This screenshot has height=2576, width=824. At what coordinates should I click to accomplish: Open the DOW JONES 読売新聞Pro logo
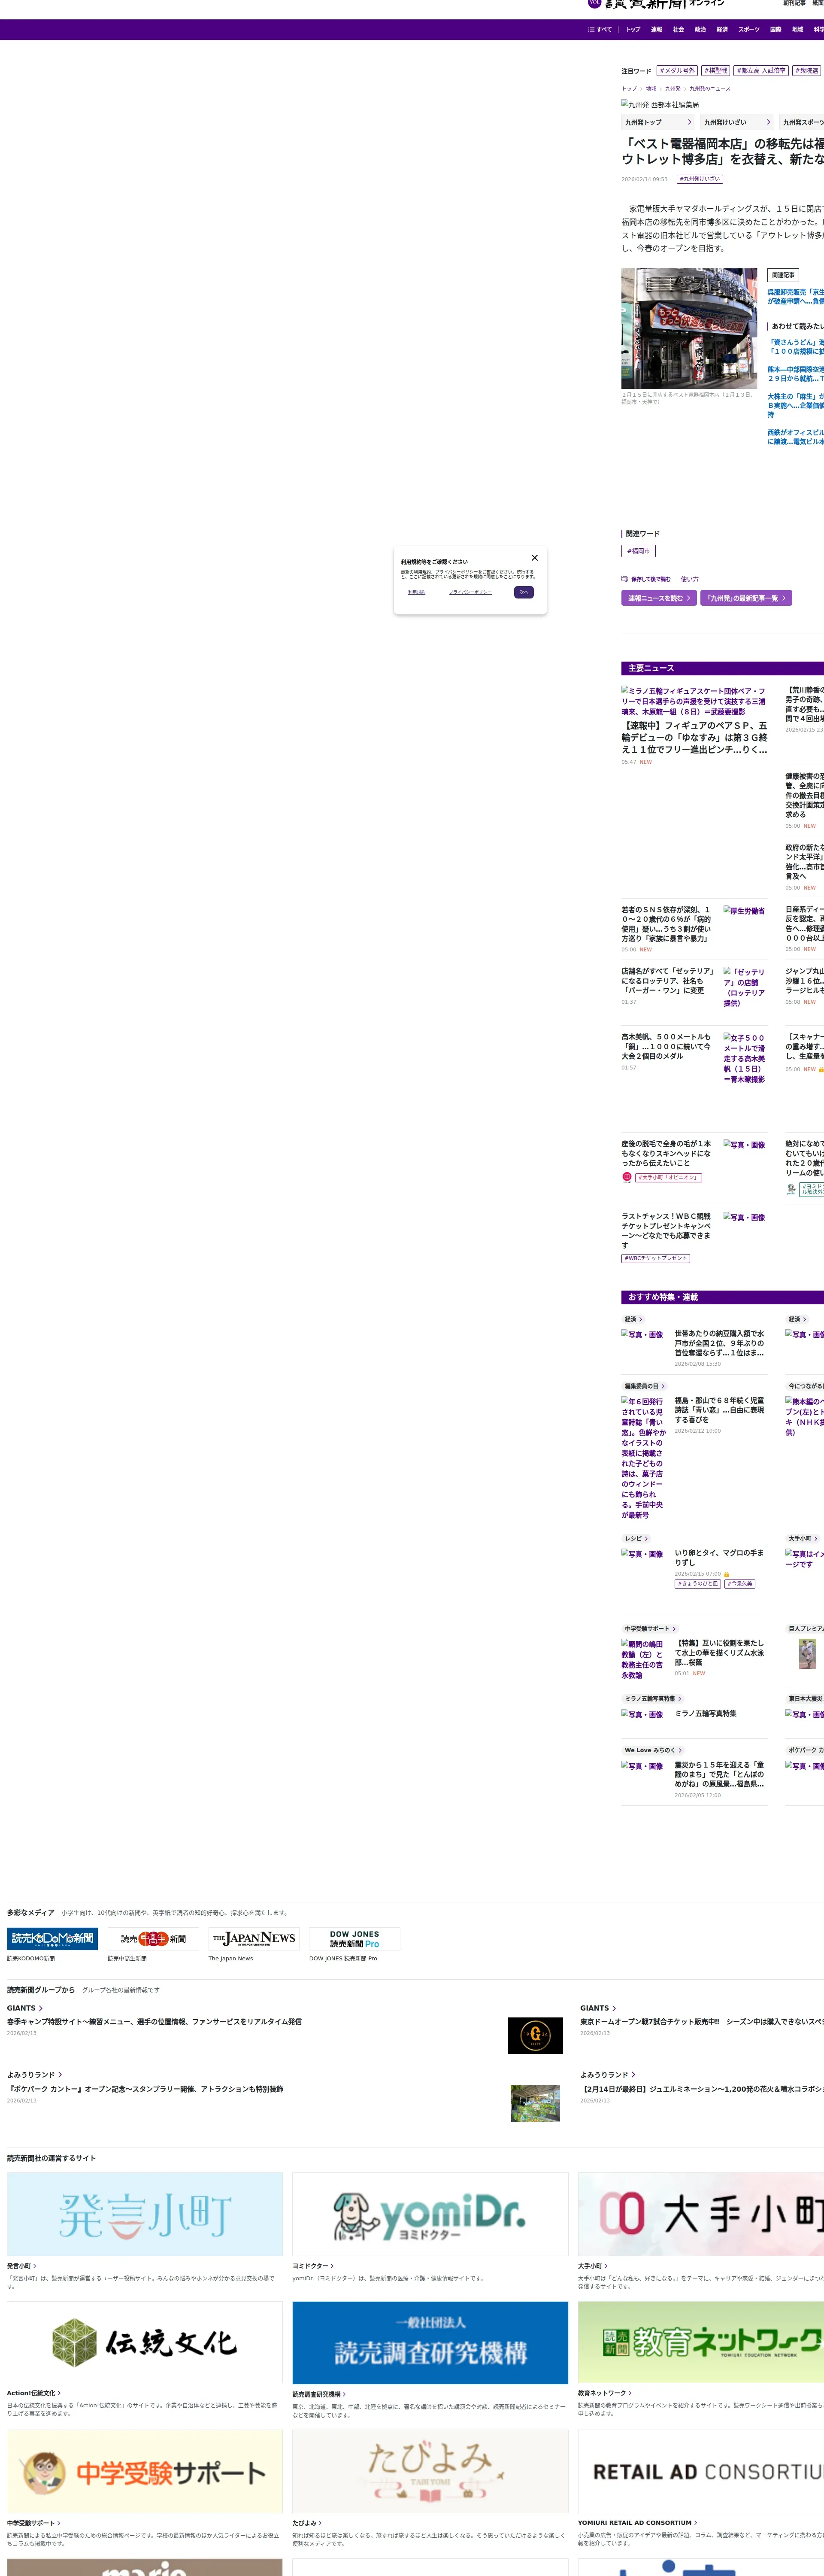(354, 1938)
